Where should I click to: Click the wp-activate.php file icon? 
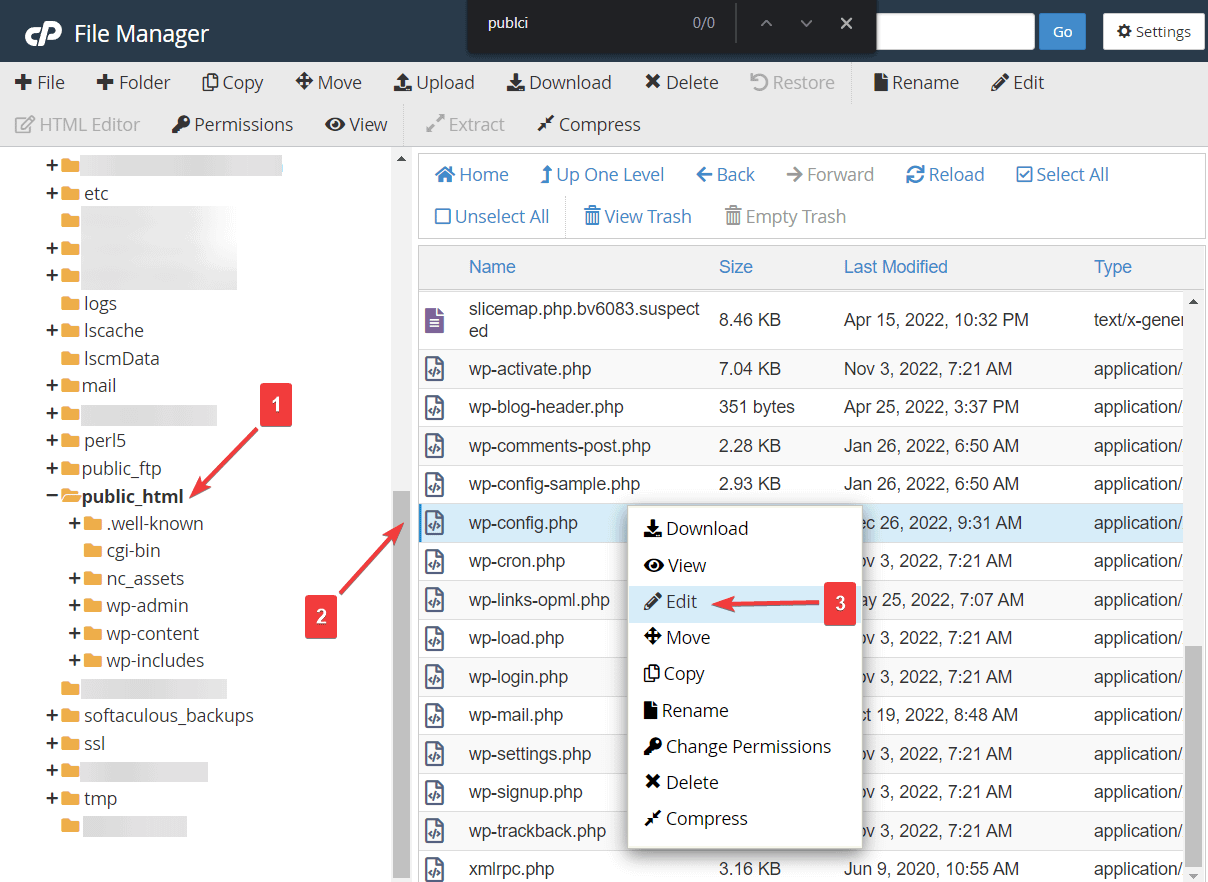(434, 369)
